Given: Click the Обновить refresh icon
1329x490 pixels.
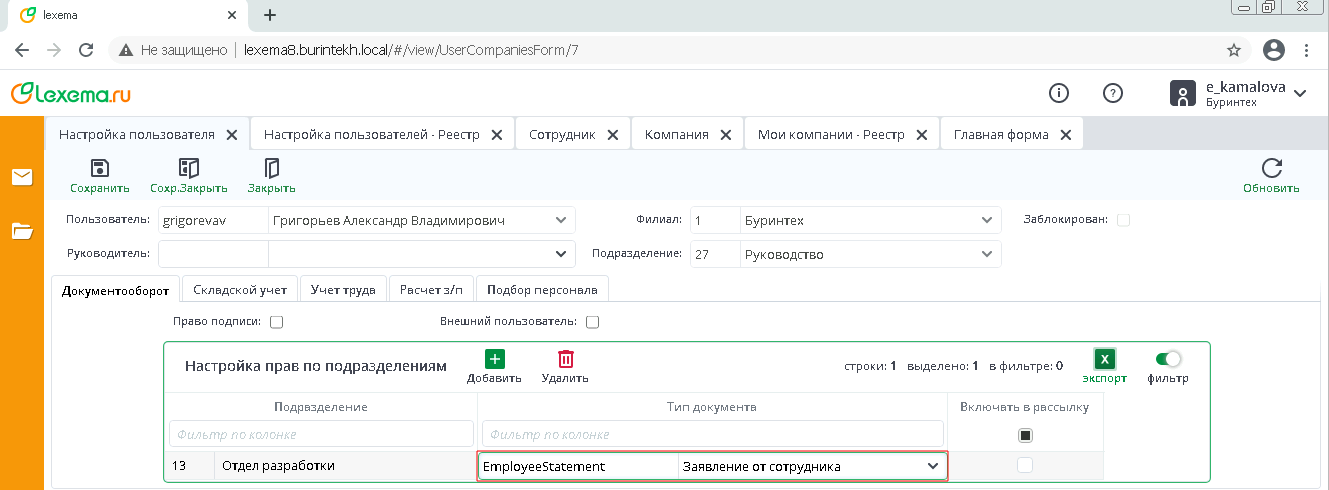Looking at the screenshot, I should pos(1271,169).
